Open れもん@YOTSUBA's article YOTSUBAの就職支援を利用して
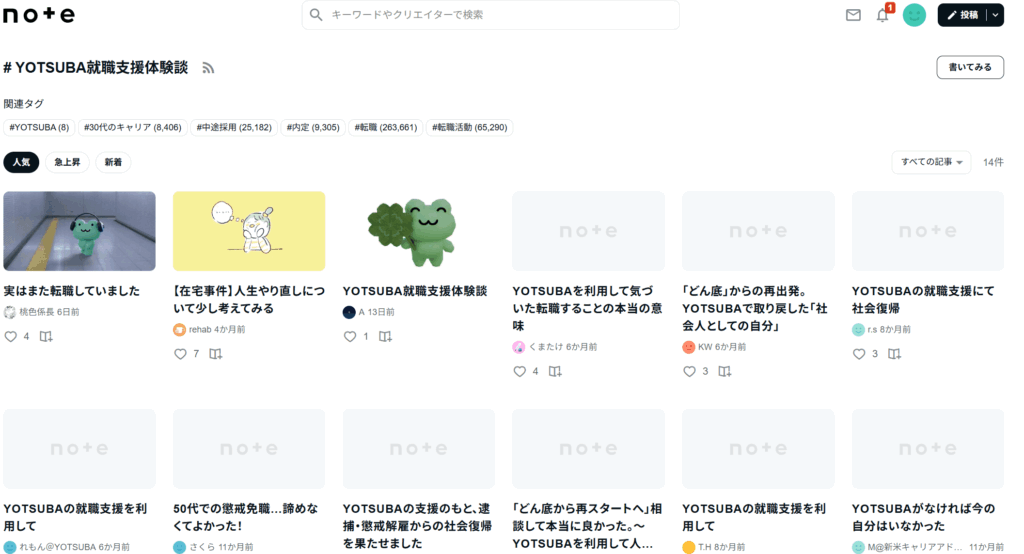The height and width of the screenshot is (554, 1024). pos(75,517)
